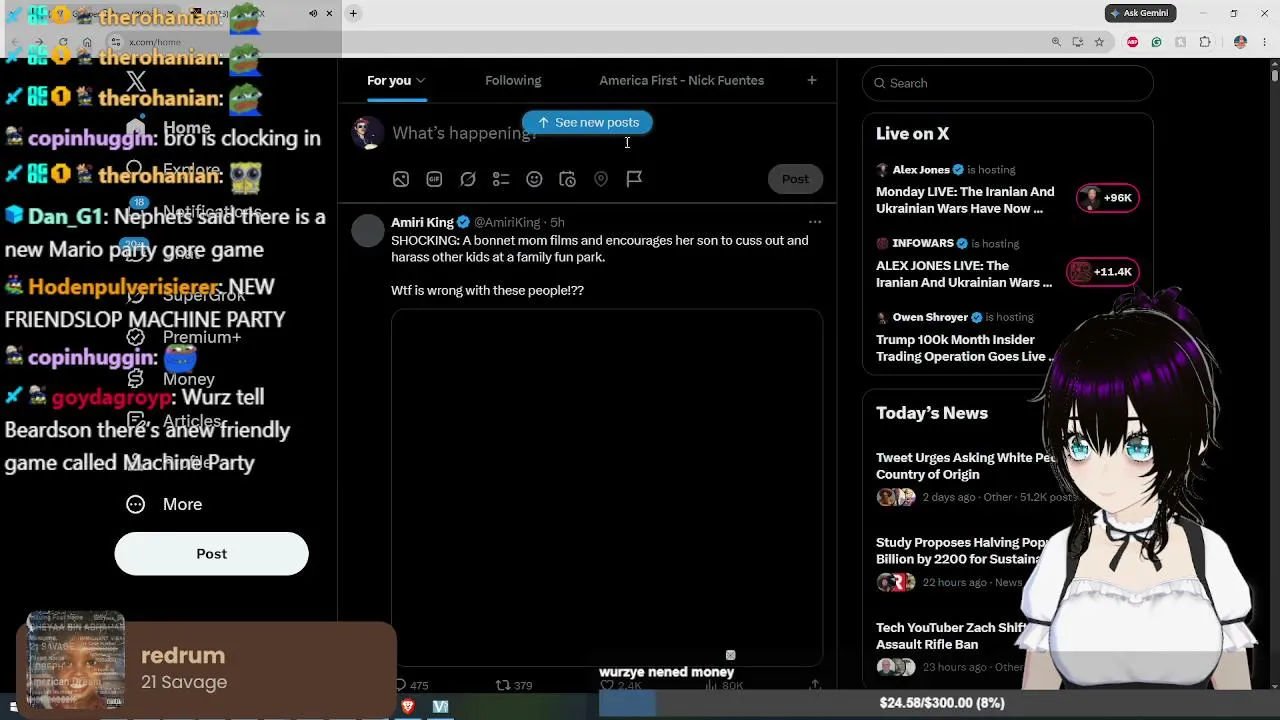The image size is (1280, 720).
Task: Open Tech YouTuber Zach Assault Rifle Ban news
Action: [953, 636]
